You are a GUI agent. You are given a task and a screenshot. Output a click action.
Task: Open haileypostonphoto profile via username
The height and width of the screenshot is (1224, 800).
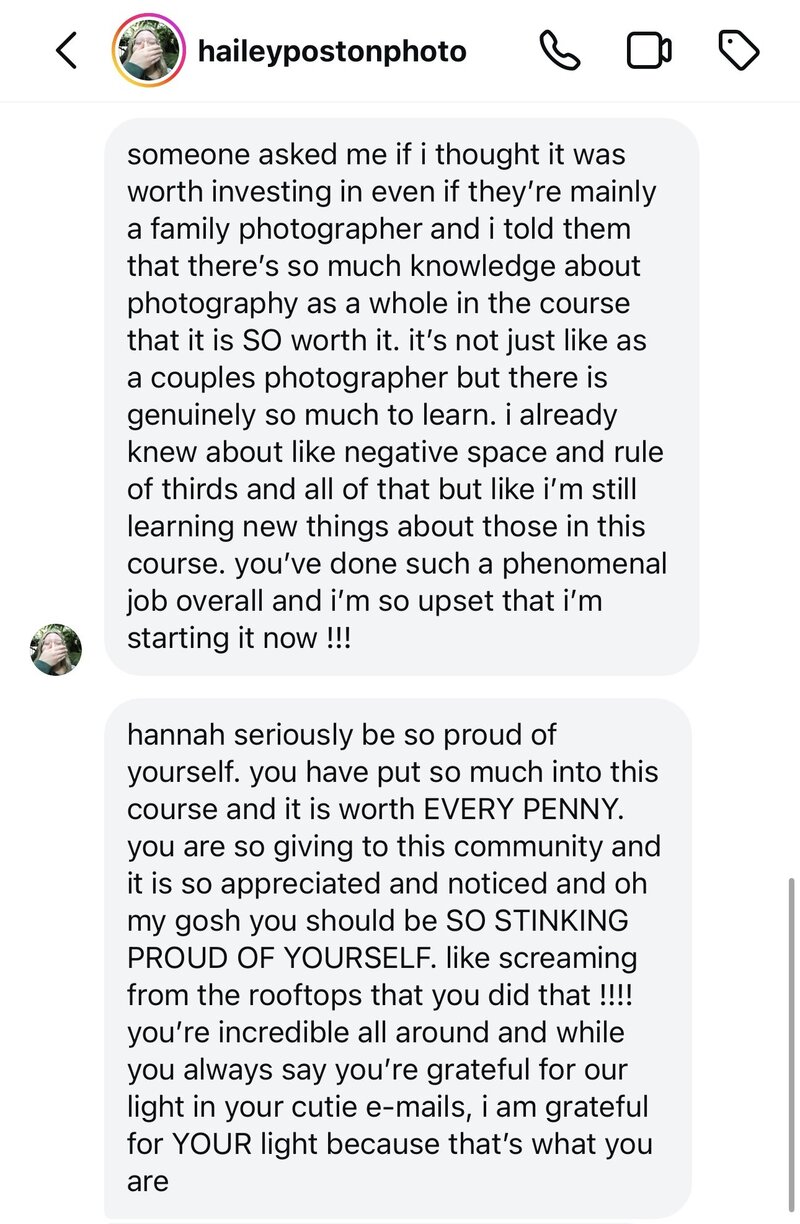(332, 51)
